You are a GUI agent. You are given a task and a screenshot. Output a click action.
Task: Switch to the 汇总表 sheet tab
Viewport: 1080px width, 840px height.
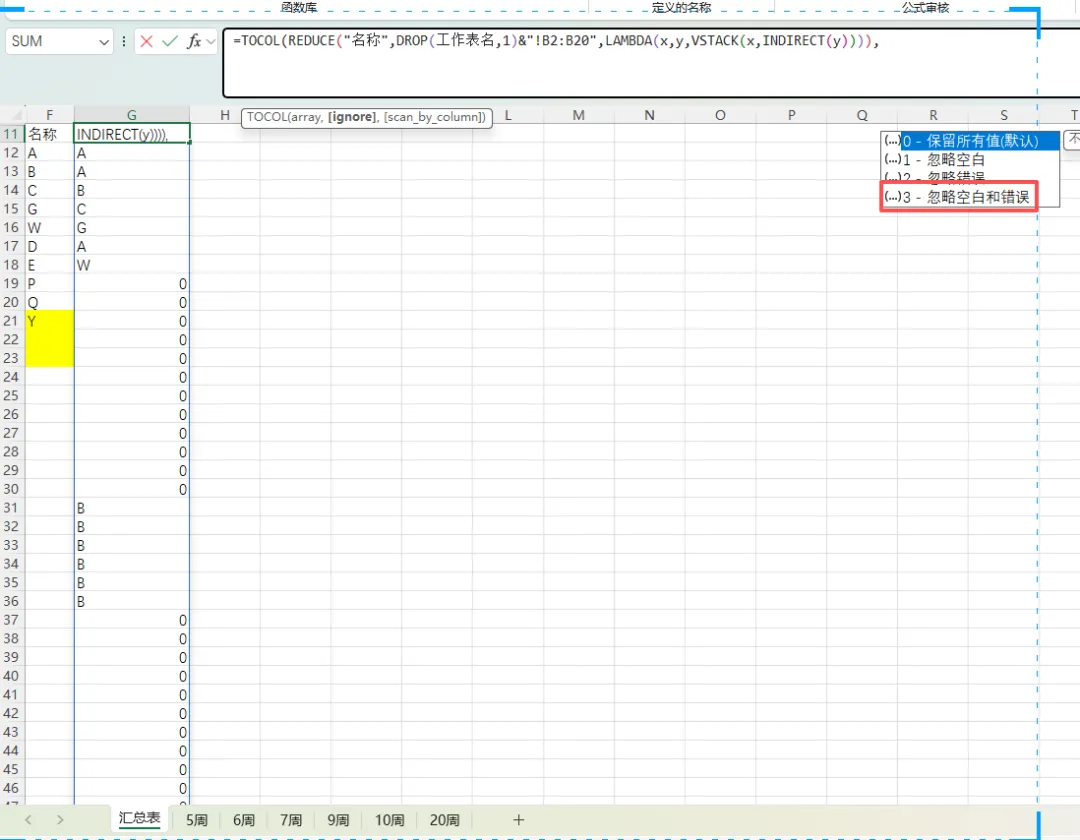tap(139, 819)
